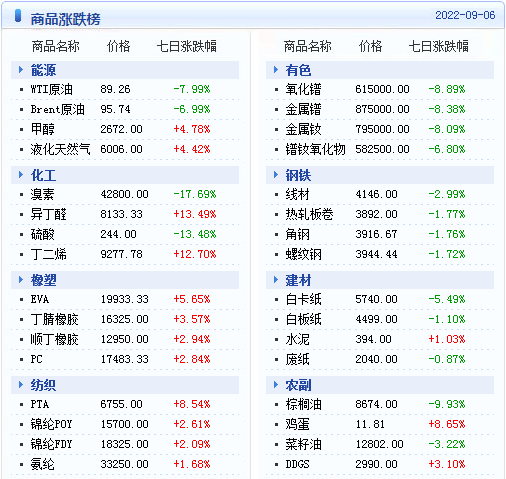Image resolution: width=506 pixels, height=479 pixels.
Task: Open the 废纸 commodity entry
Action: tap(297, 359)
